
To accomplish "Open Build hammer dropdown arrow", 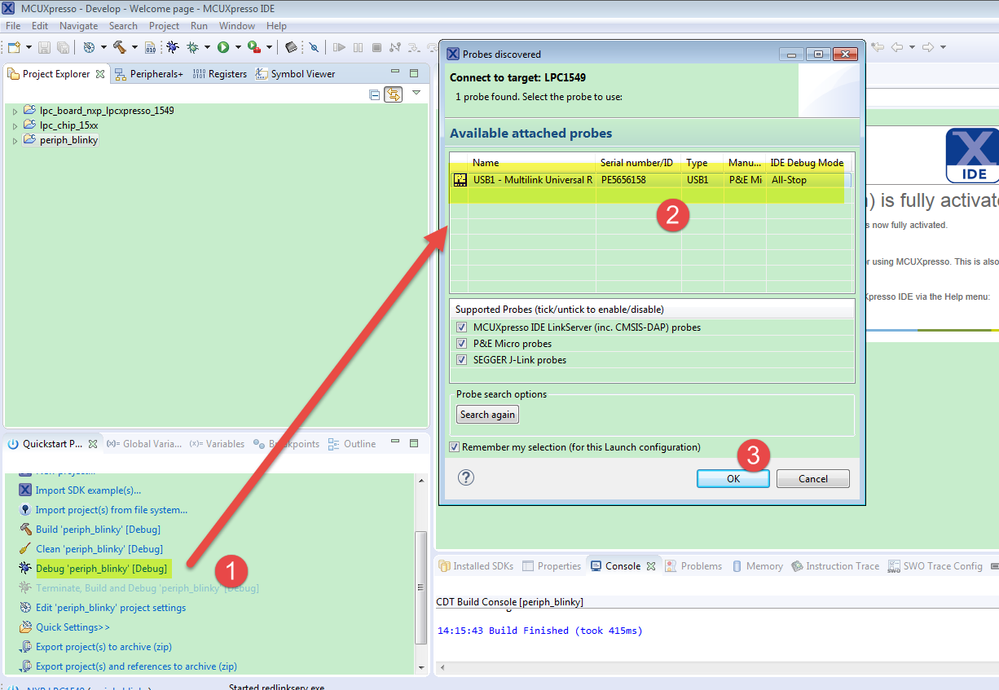I will tap(134, 47).
